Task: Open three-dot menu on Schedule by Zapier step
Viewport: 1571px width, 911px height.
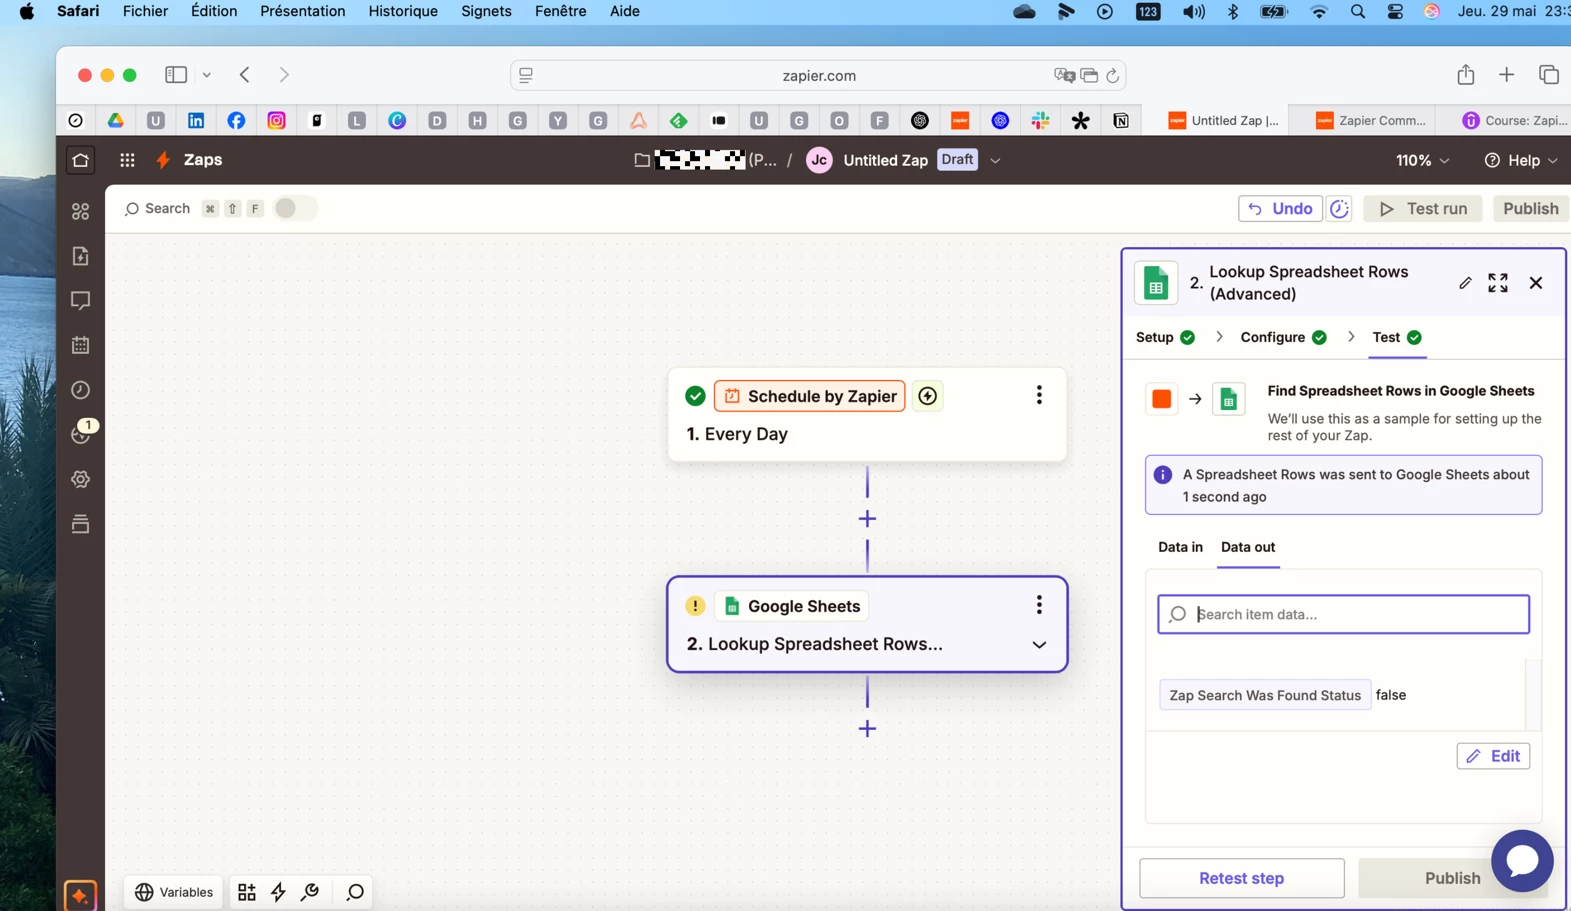Action: [1039, 395]
